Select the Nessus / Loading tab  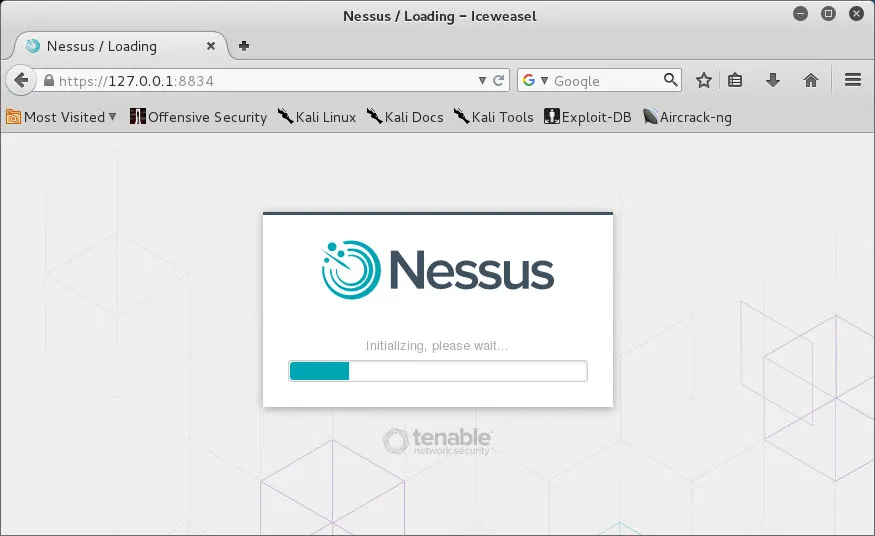pyautogui.click(x=120, y=46)
